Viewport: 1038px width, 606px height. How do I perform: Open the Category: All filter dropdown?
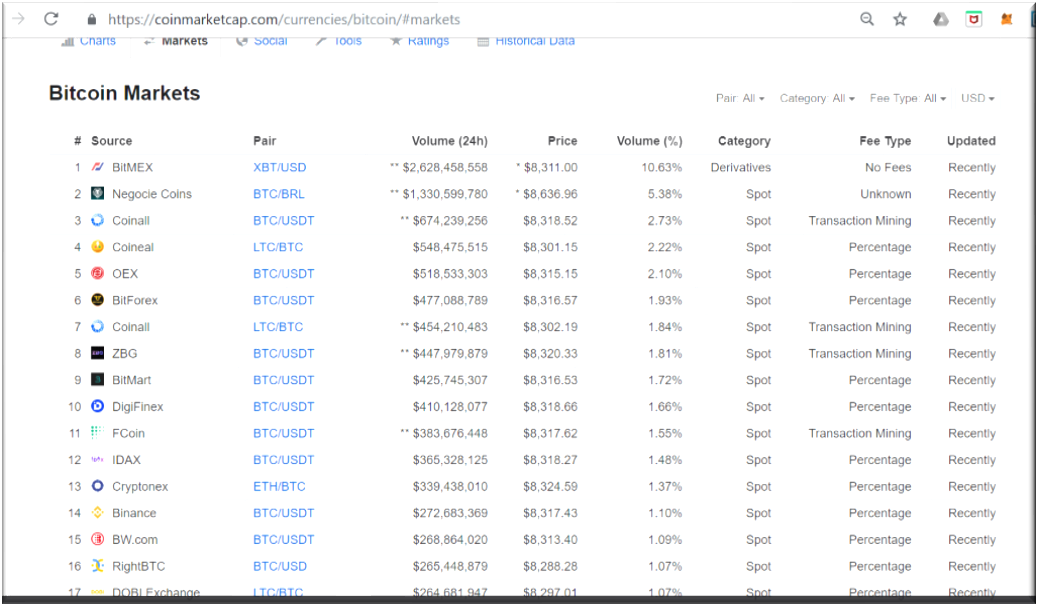pyautogui.click(x=817, y=98)
